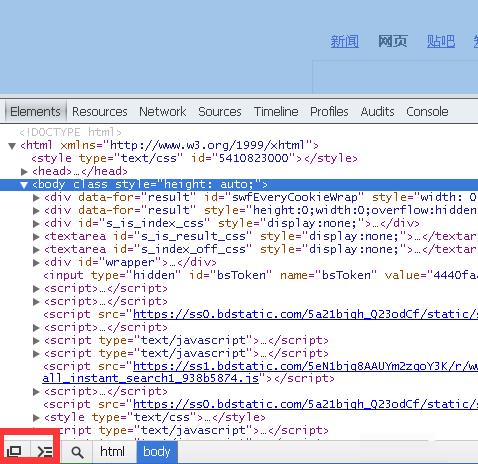
Task: Open the Elements tab
Action: [x=35, y=111]
